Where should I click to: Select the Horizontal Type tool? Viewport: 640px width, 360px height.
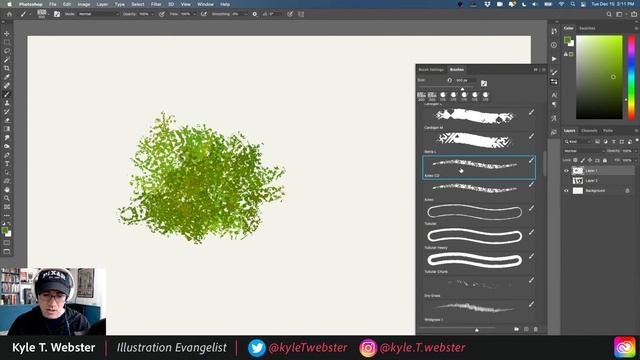point(7,164)
